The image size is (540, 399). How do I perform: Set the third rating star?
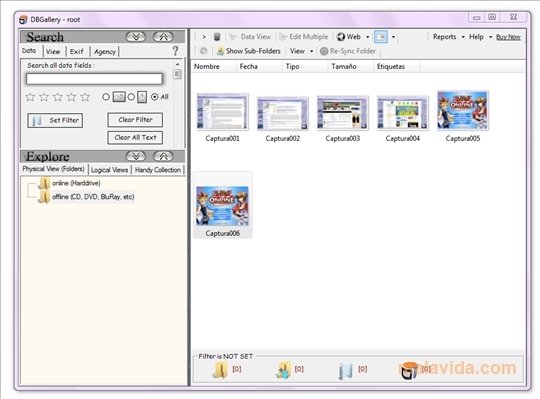[58, 97]
